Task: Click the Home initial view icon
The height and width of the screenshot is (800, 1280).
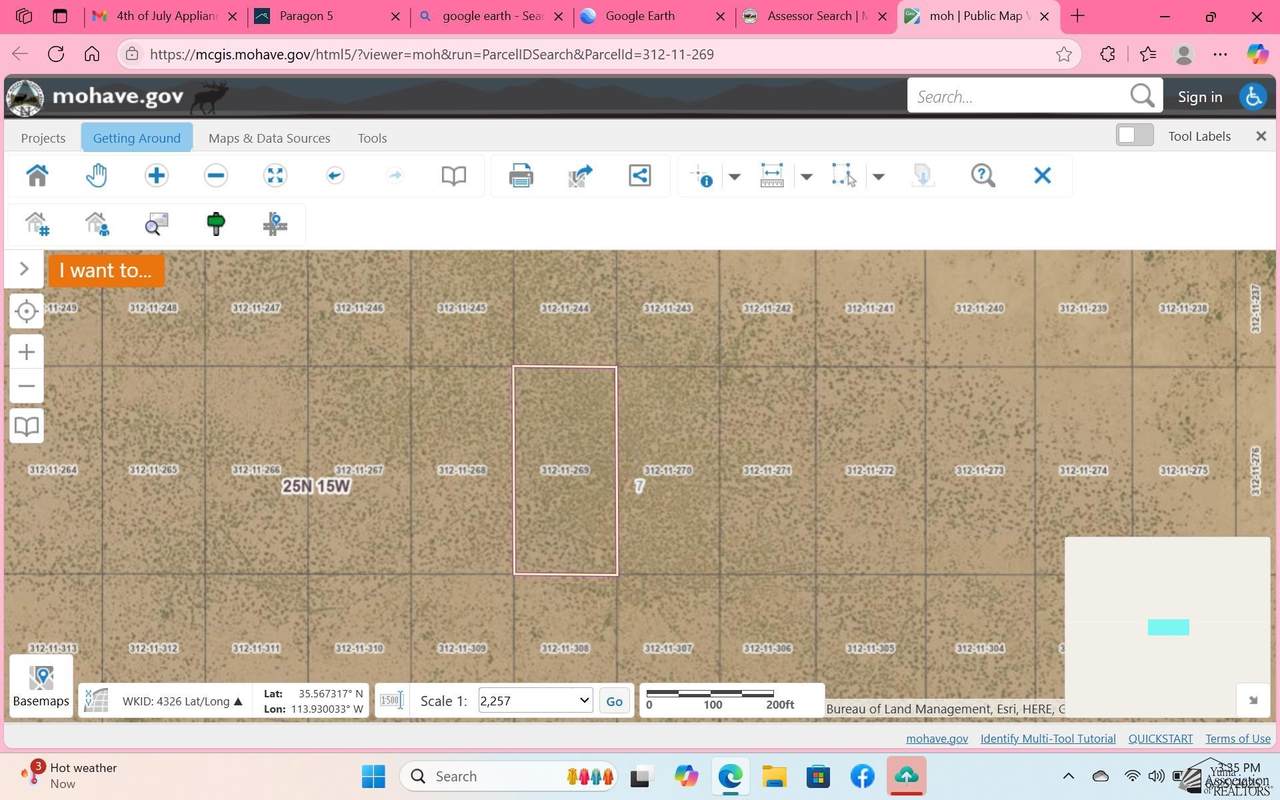Action: coord(37,176)
